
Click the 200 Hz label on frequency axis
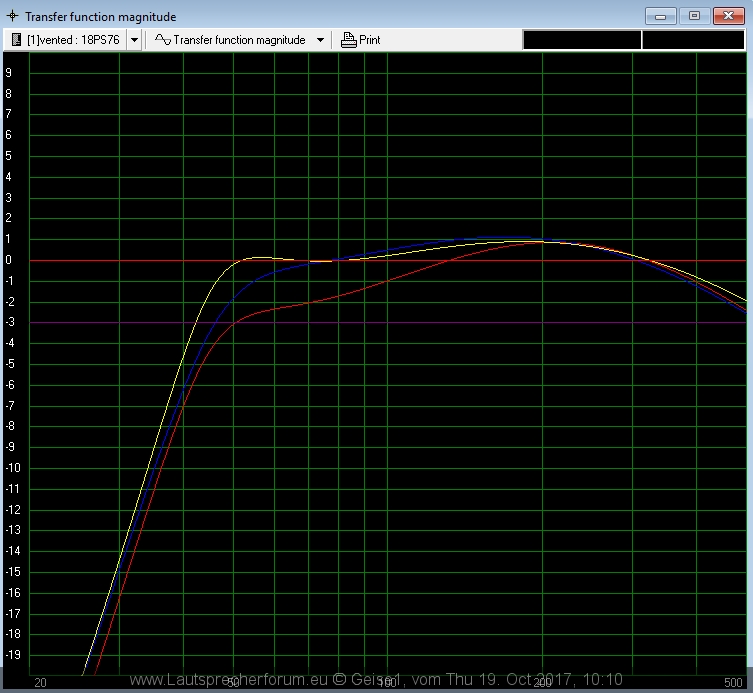pos(543,681)
